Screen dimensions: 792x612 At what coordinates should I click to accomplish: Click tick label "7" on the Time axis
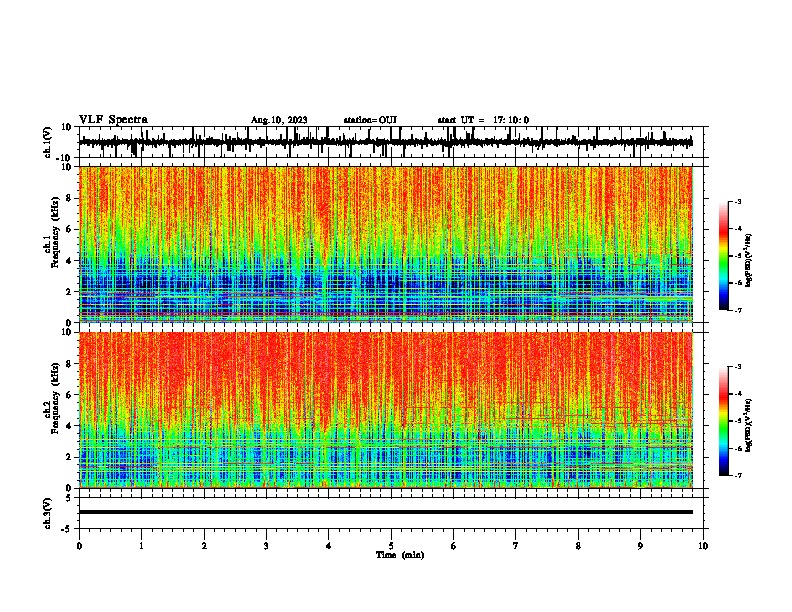point(516,546)
